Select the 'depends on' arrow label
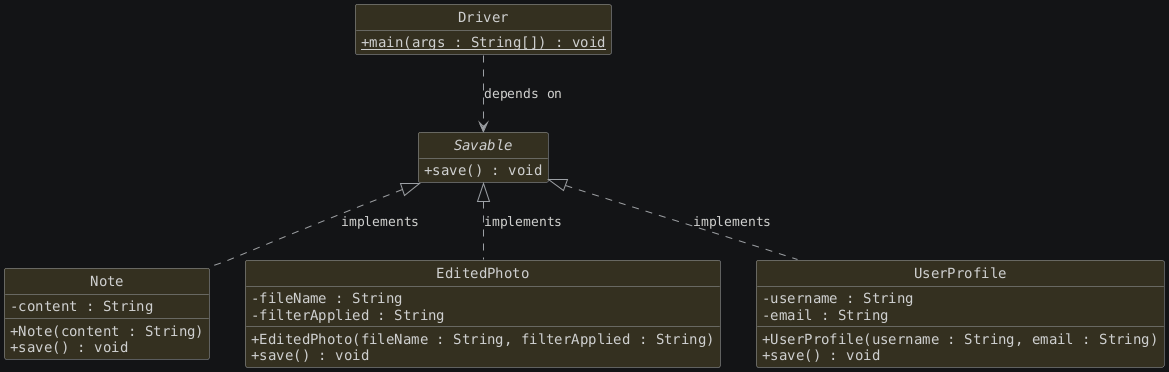The image size is (1169, 372). (523, 94)
